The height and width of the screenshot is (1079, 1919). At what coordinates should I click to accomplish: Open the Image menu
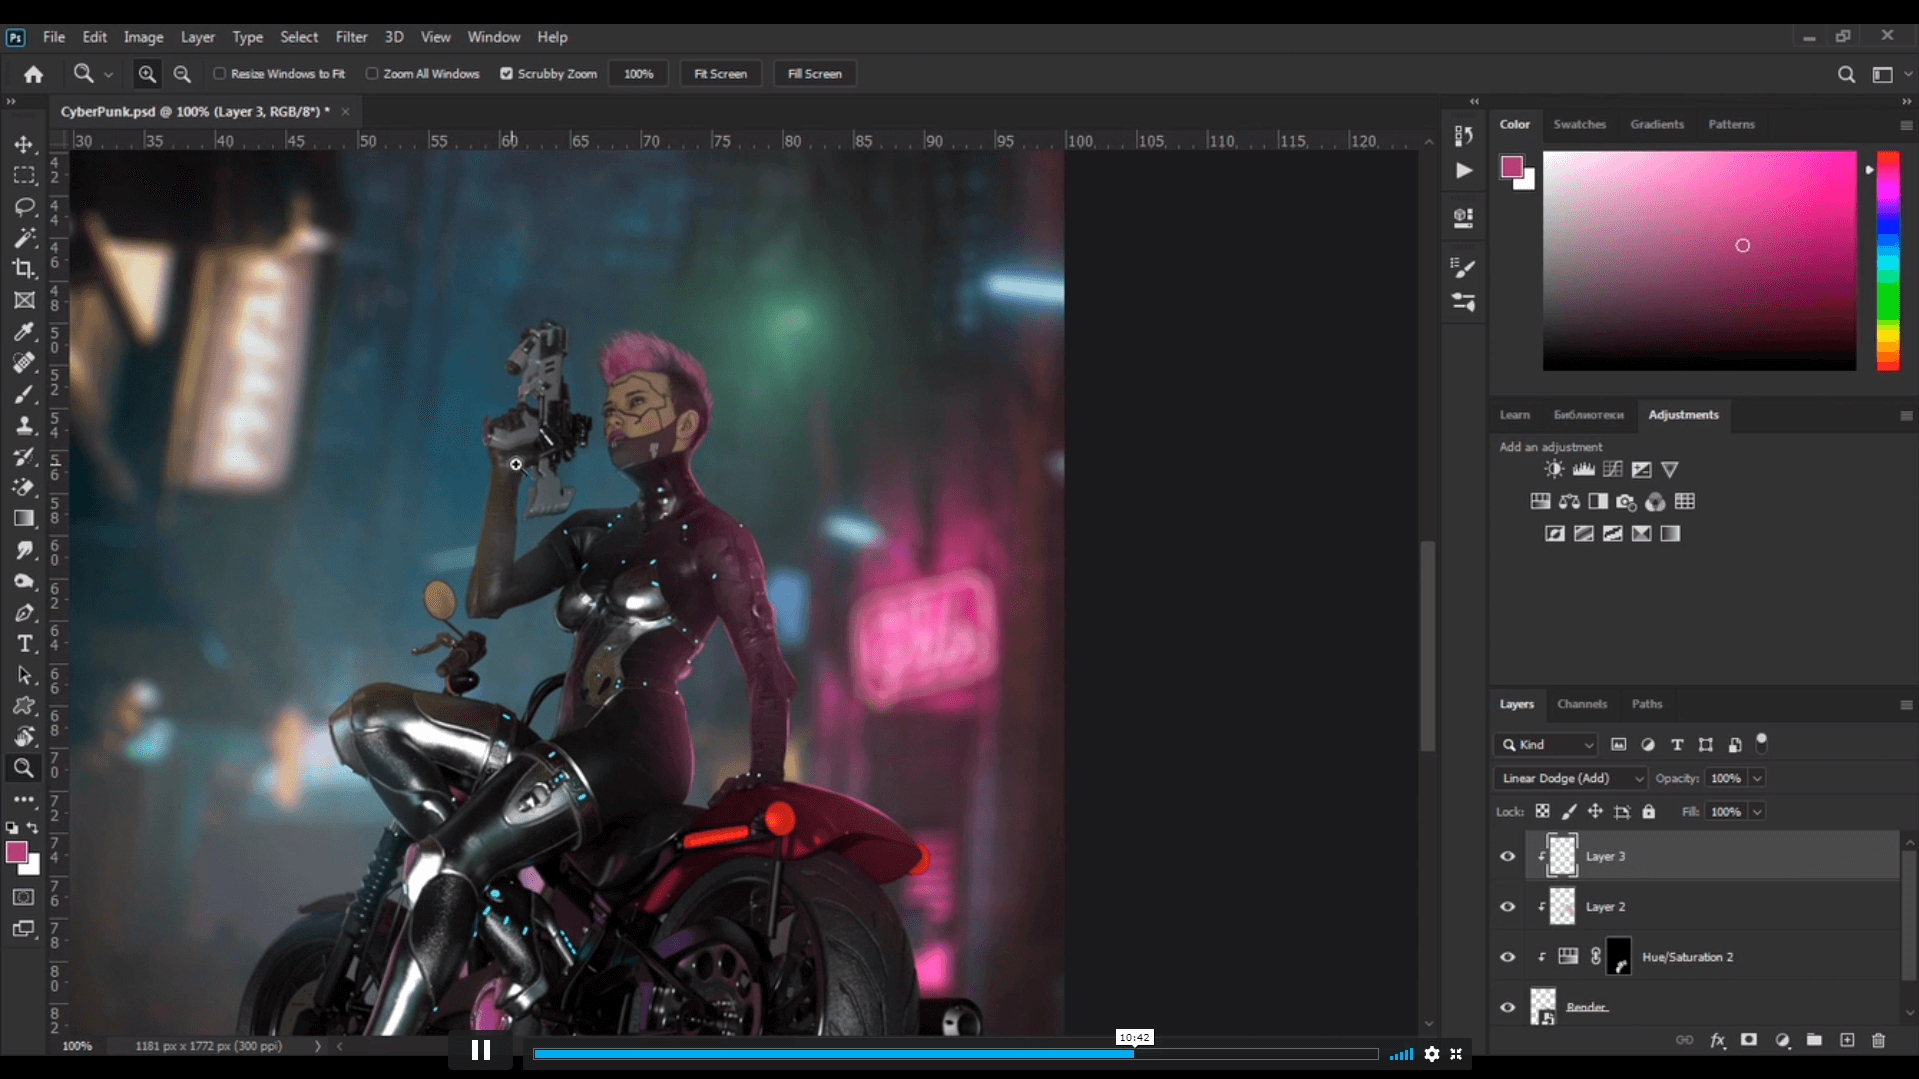tap(143, 37)
